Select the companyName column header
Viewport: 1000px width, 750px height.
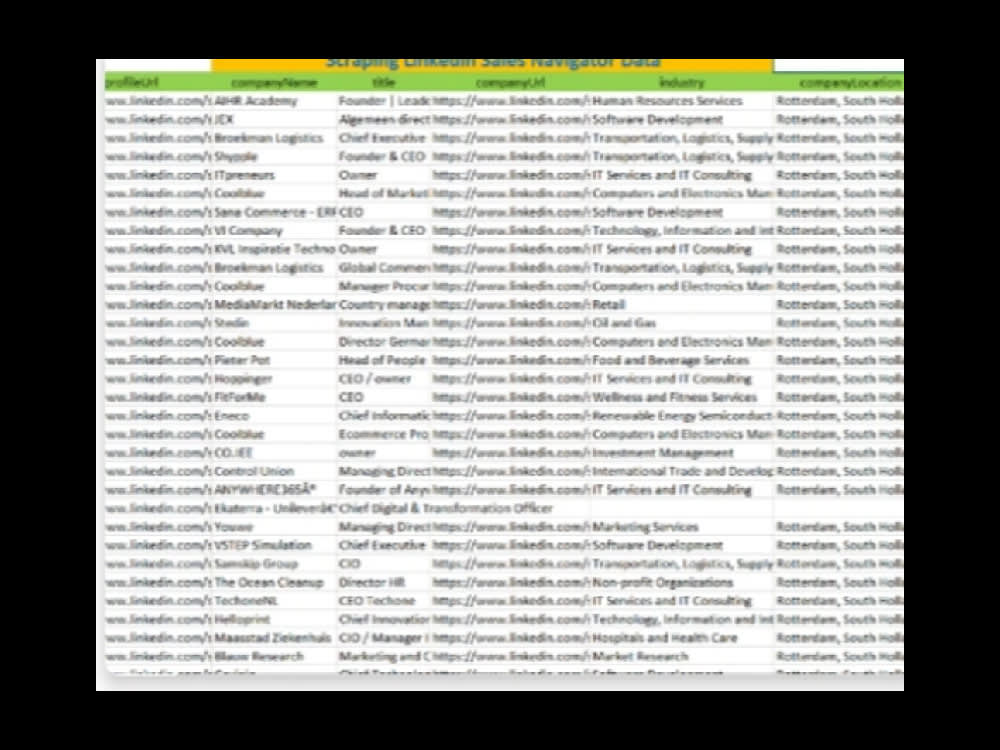click(274, 82)
